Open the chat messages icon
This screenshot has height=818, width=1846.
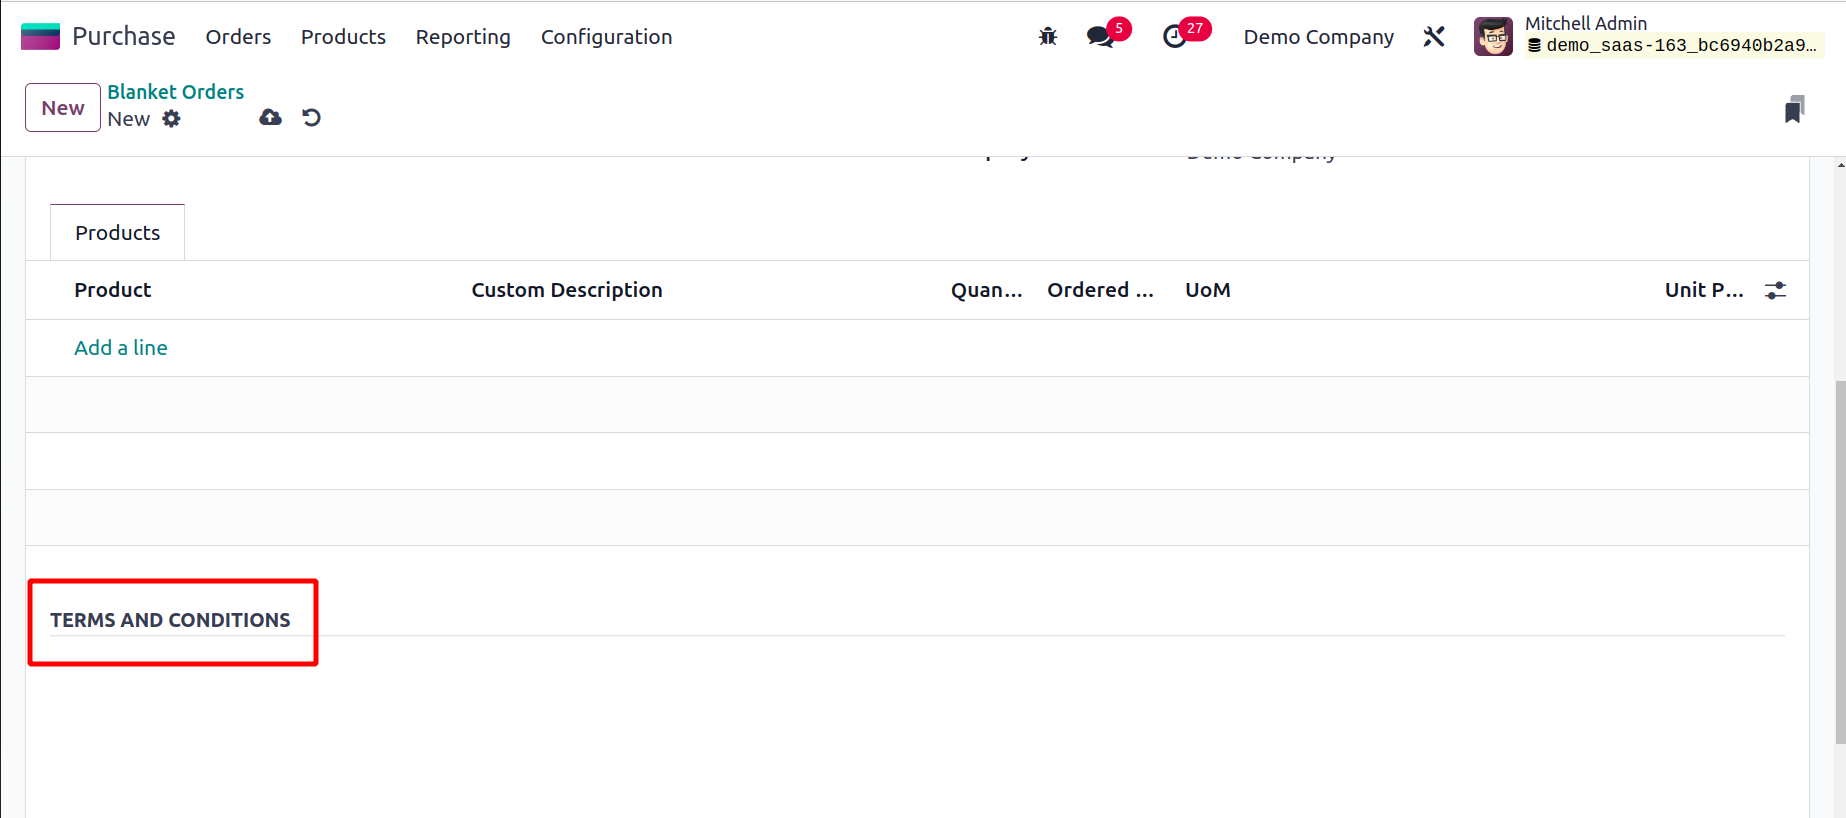coord(1100,37)
